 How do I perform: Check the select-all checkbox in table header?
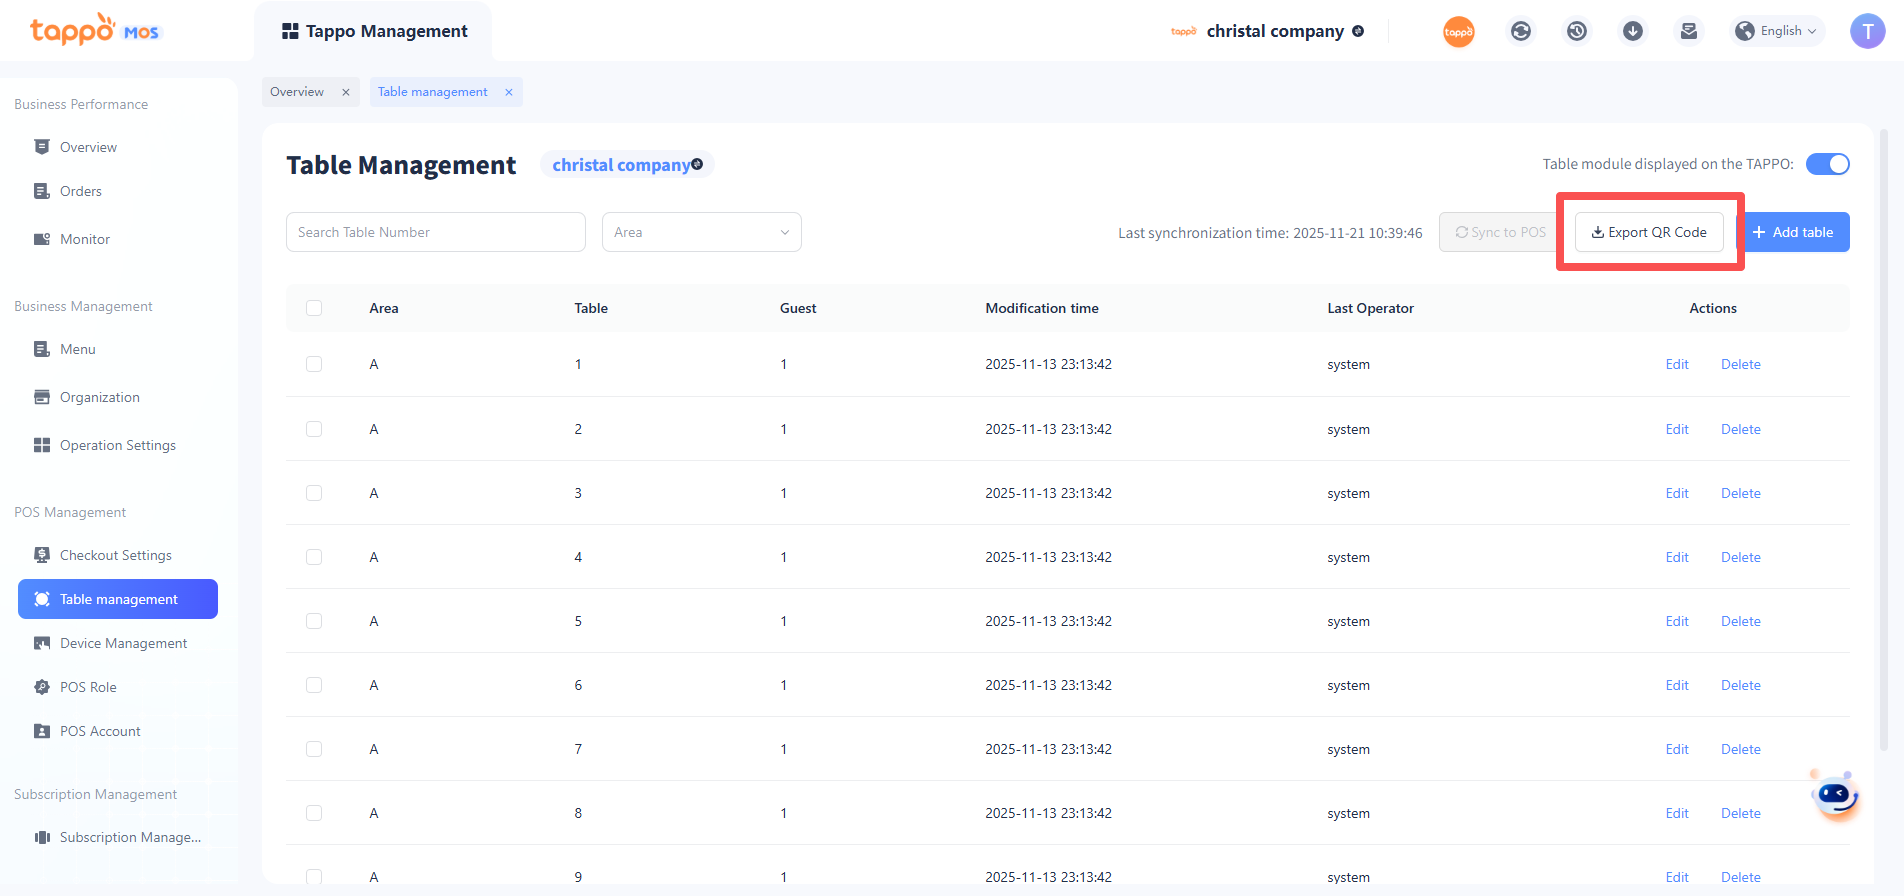pyautogui.click(x=314, y=308)
